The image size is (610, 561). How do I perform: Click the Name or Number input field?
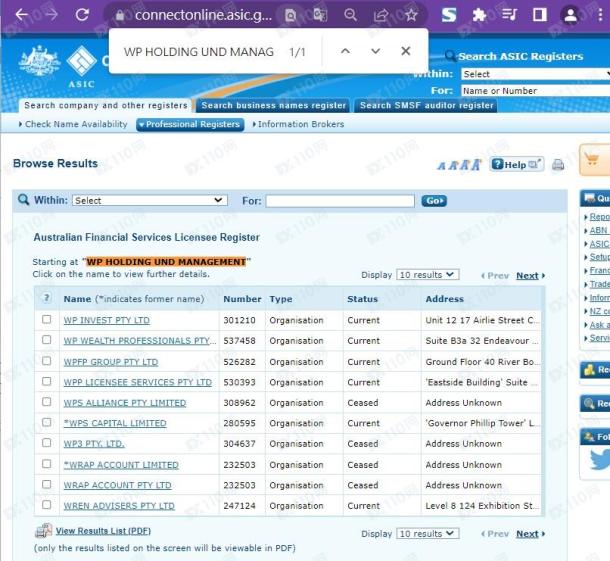tap(535, 91)
